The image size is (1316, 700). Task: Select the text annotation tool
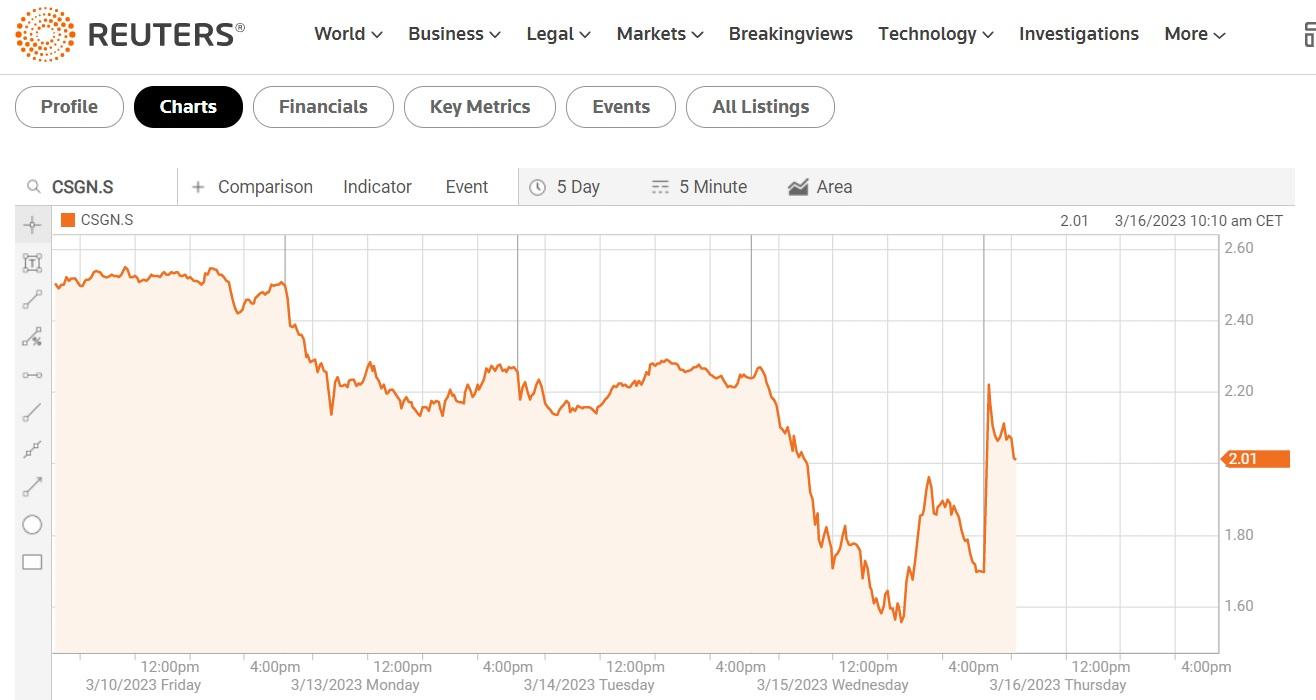click(x=32, y=263)
